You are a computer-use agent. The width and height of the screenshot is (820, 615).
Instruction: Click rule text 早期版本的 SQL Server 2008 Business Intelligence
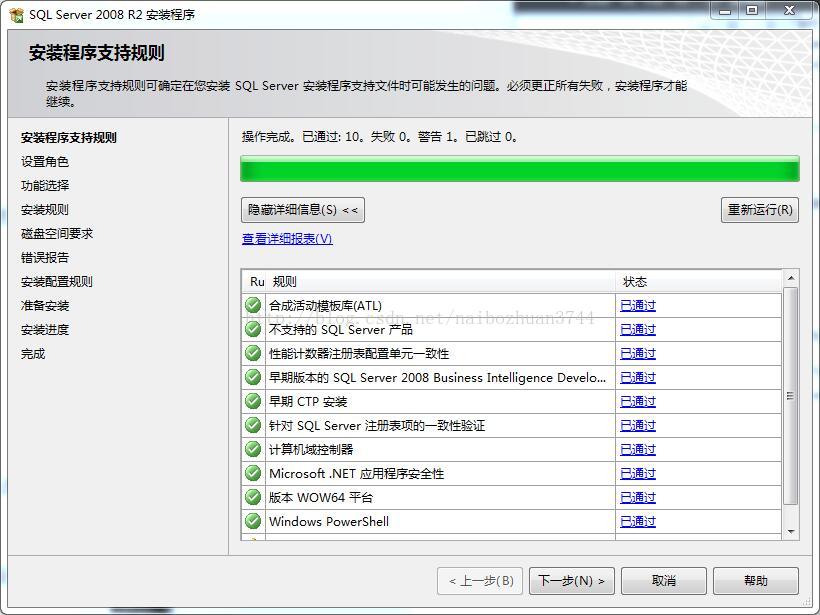pos(437,378)
